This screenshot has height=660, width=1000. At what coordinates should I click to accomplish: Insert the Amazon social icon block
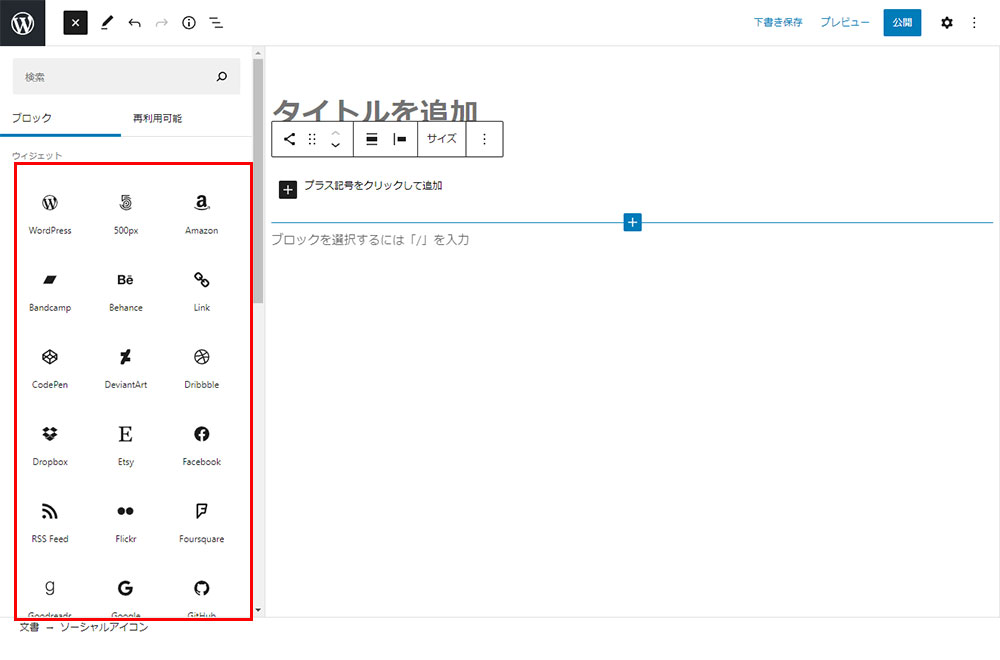pyautogui.click(x=201, y=212)
